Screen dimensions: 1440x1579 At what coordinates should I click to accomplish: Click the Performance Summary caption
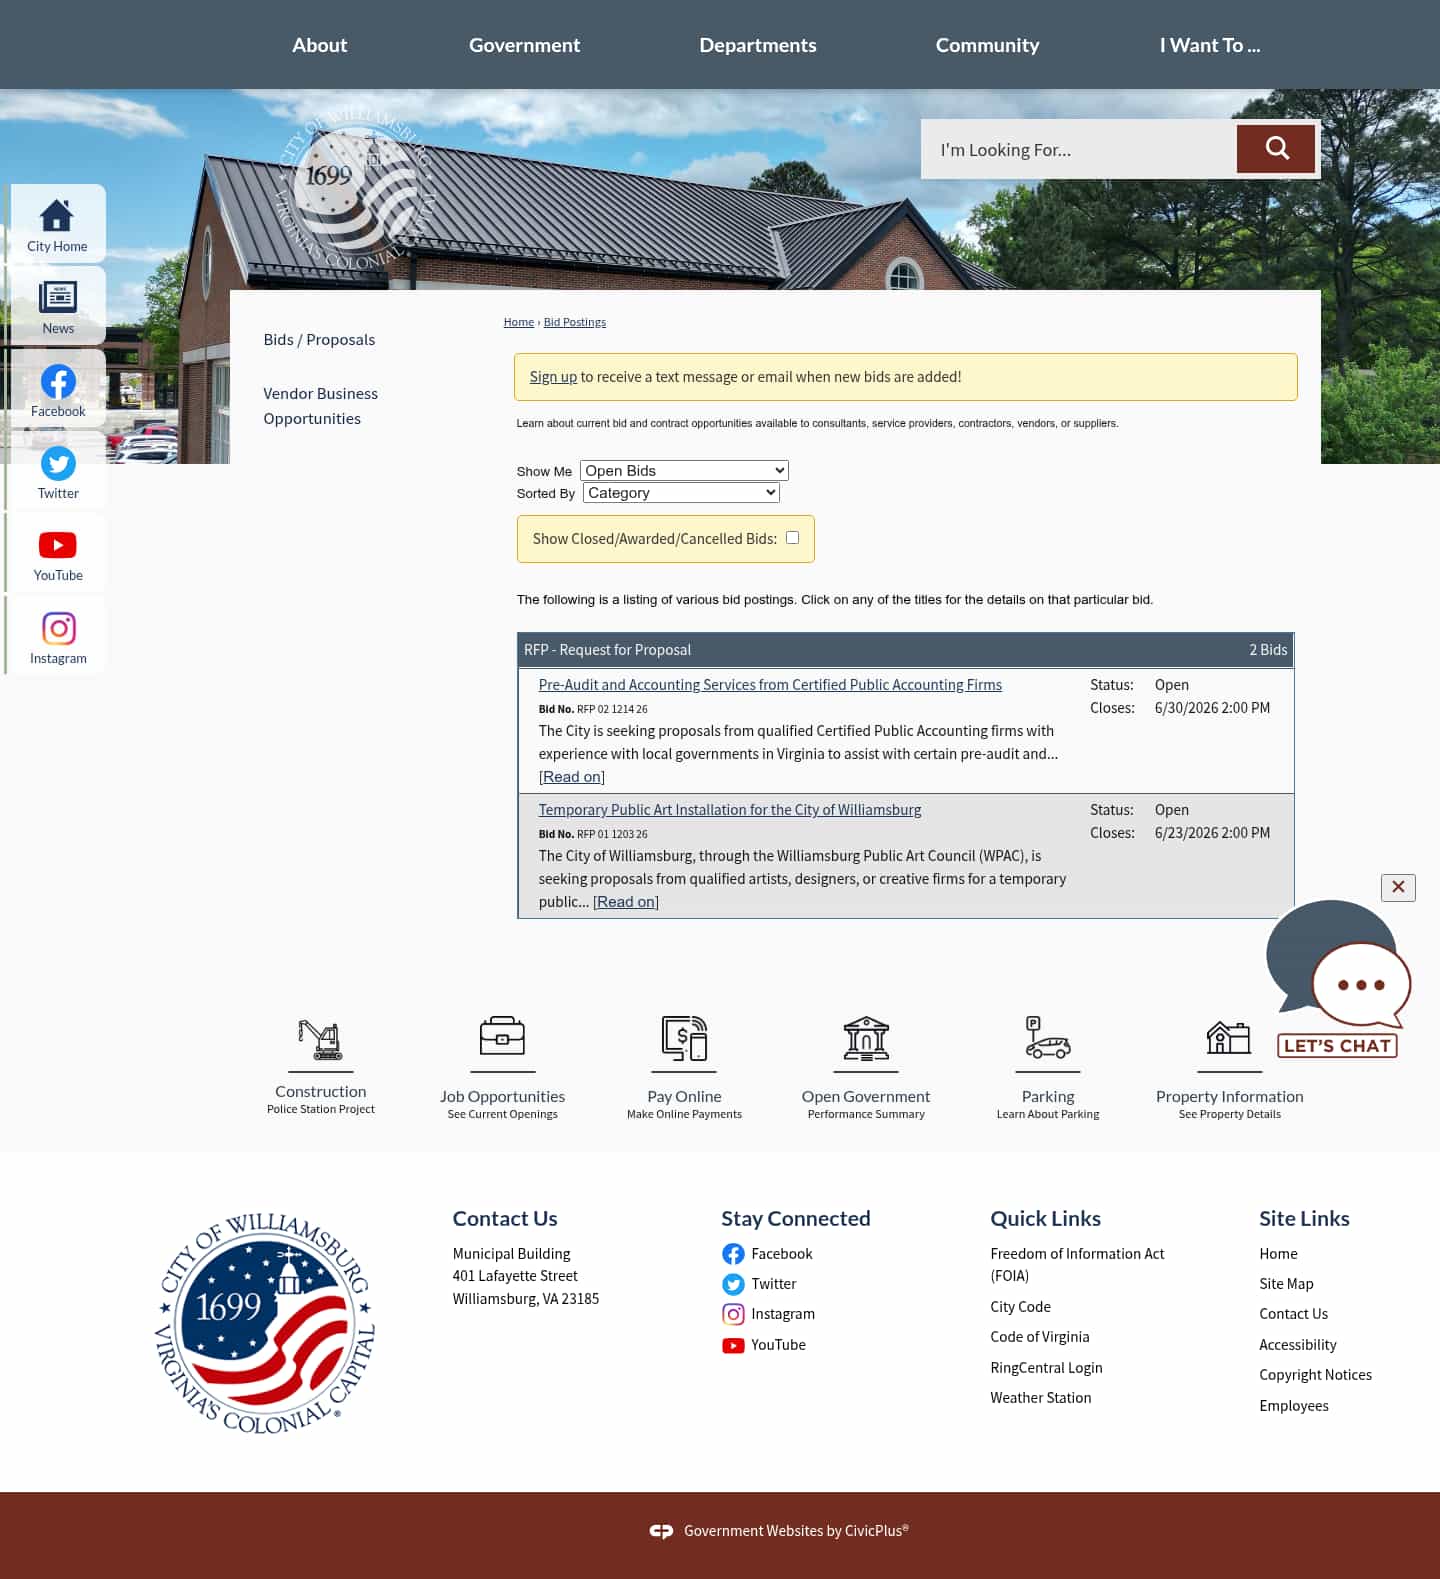tap(866, 1114)
